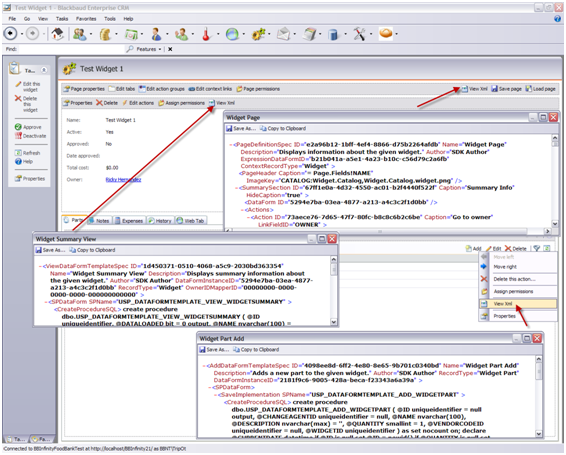Click View Xml in the top page toolbar
Image resolution: width=566 pixels, height=455 pixels.
(x=475, y=88)
